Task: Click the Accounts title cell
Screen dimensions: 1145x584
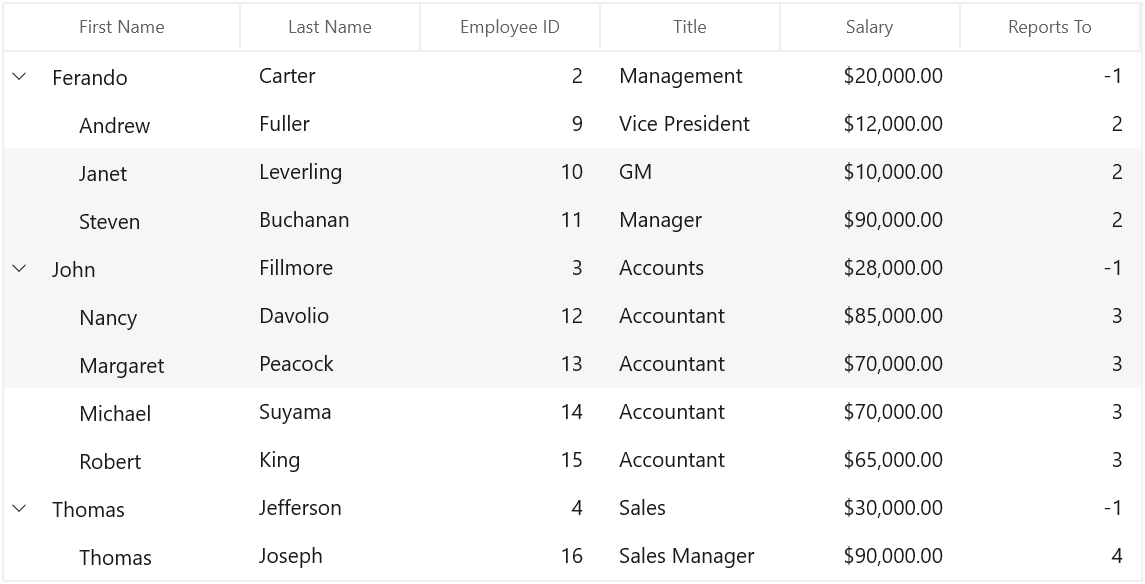Action: pos(690,268)
